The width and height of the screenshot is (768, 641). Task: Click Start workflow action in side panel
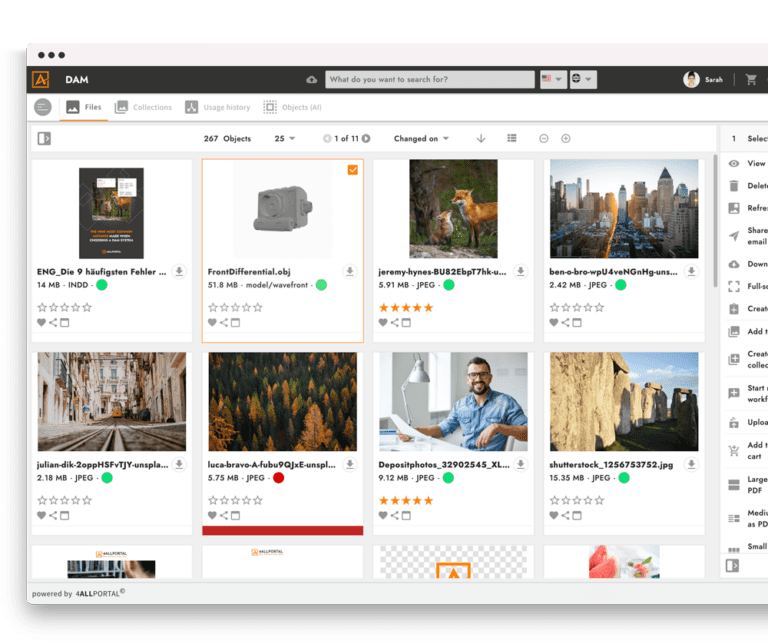[x=748, y=393]
